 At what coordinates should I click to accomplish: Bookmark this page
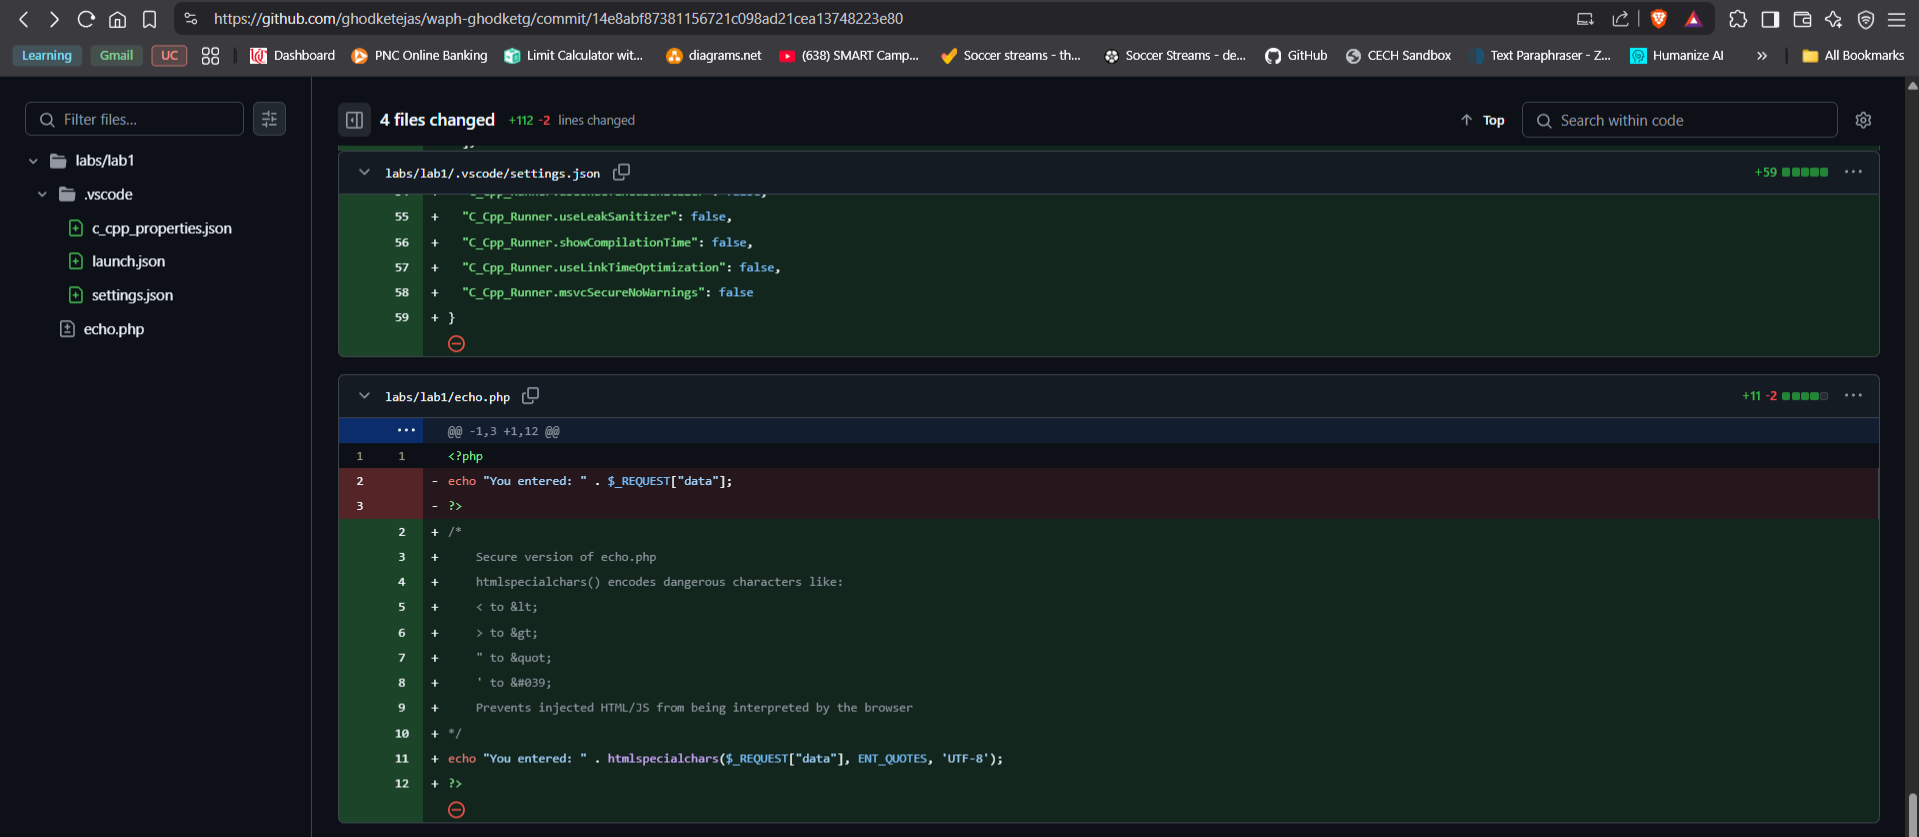[x=150, y=19]
